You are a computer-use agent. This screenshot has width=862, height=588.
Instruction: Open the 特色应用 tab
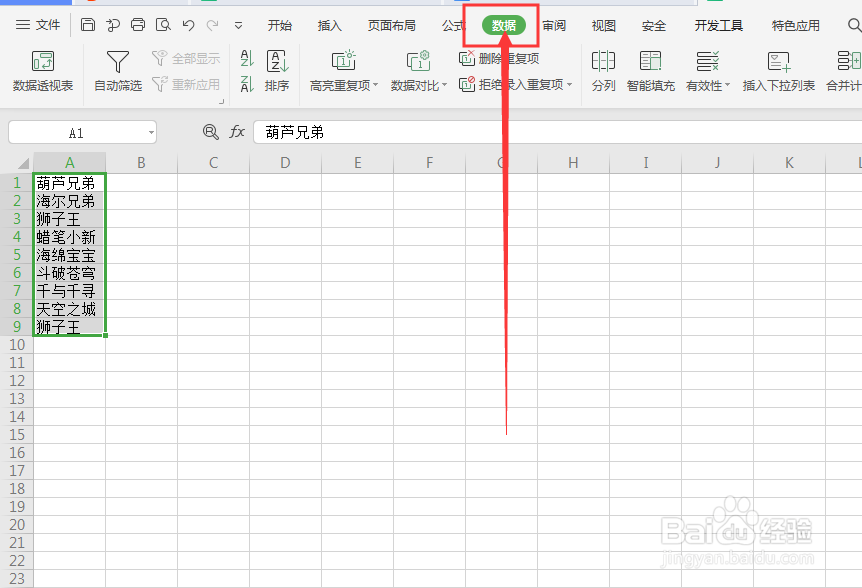795,25
